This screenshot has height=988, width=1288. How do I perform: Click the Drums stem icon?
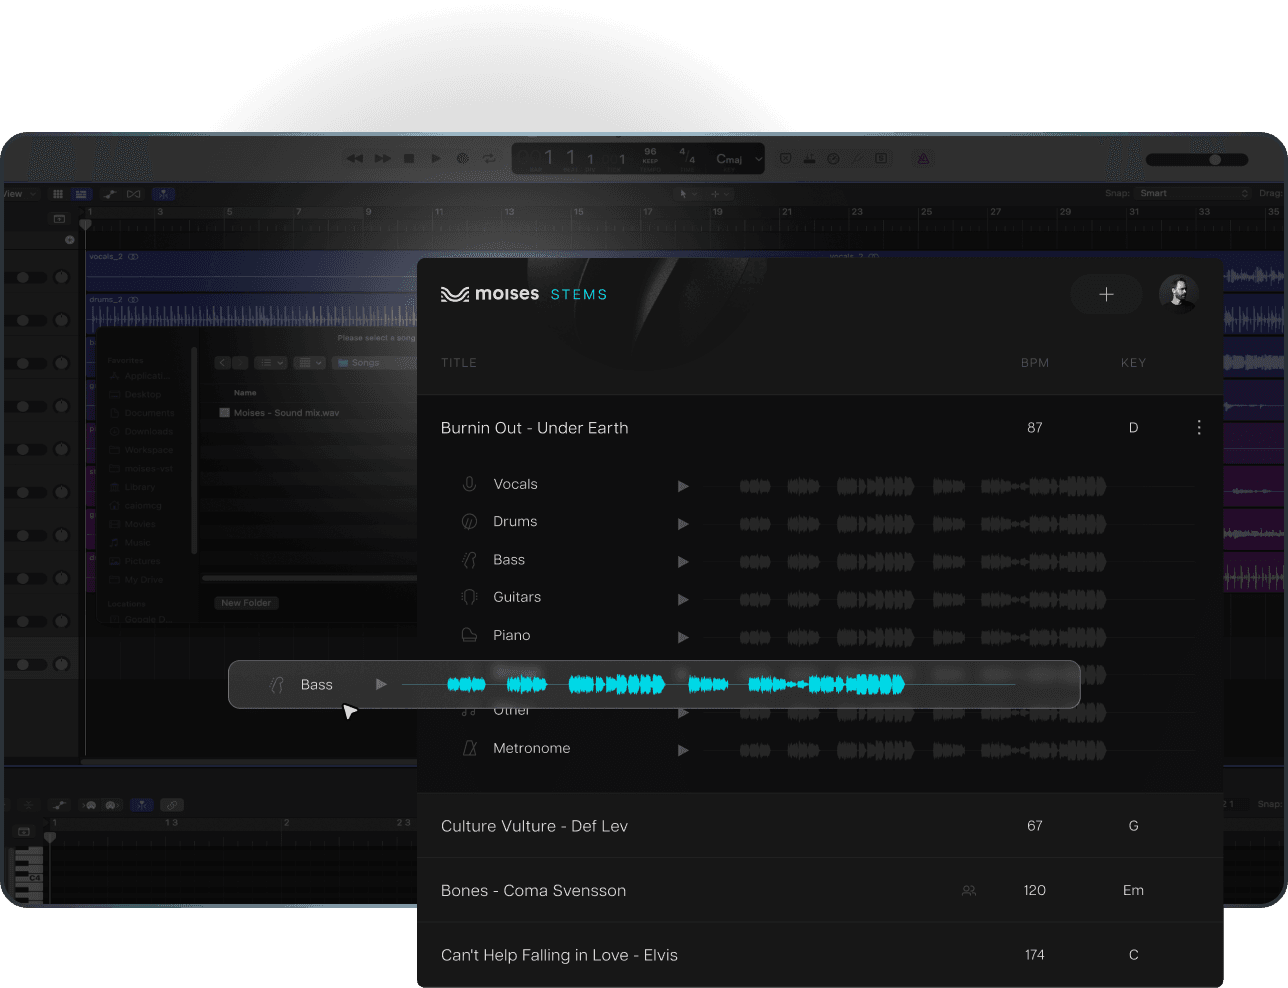tap(469, 522)
